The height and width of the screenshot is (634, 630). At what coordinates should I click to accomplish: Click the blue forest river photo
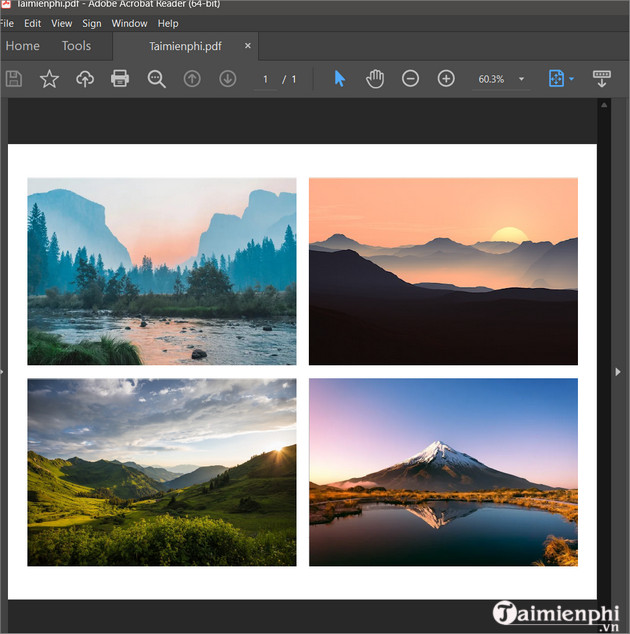point(162,271)
